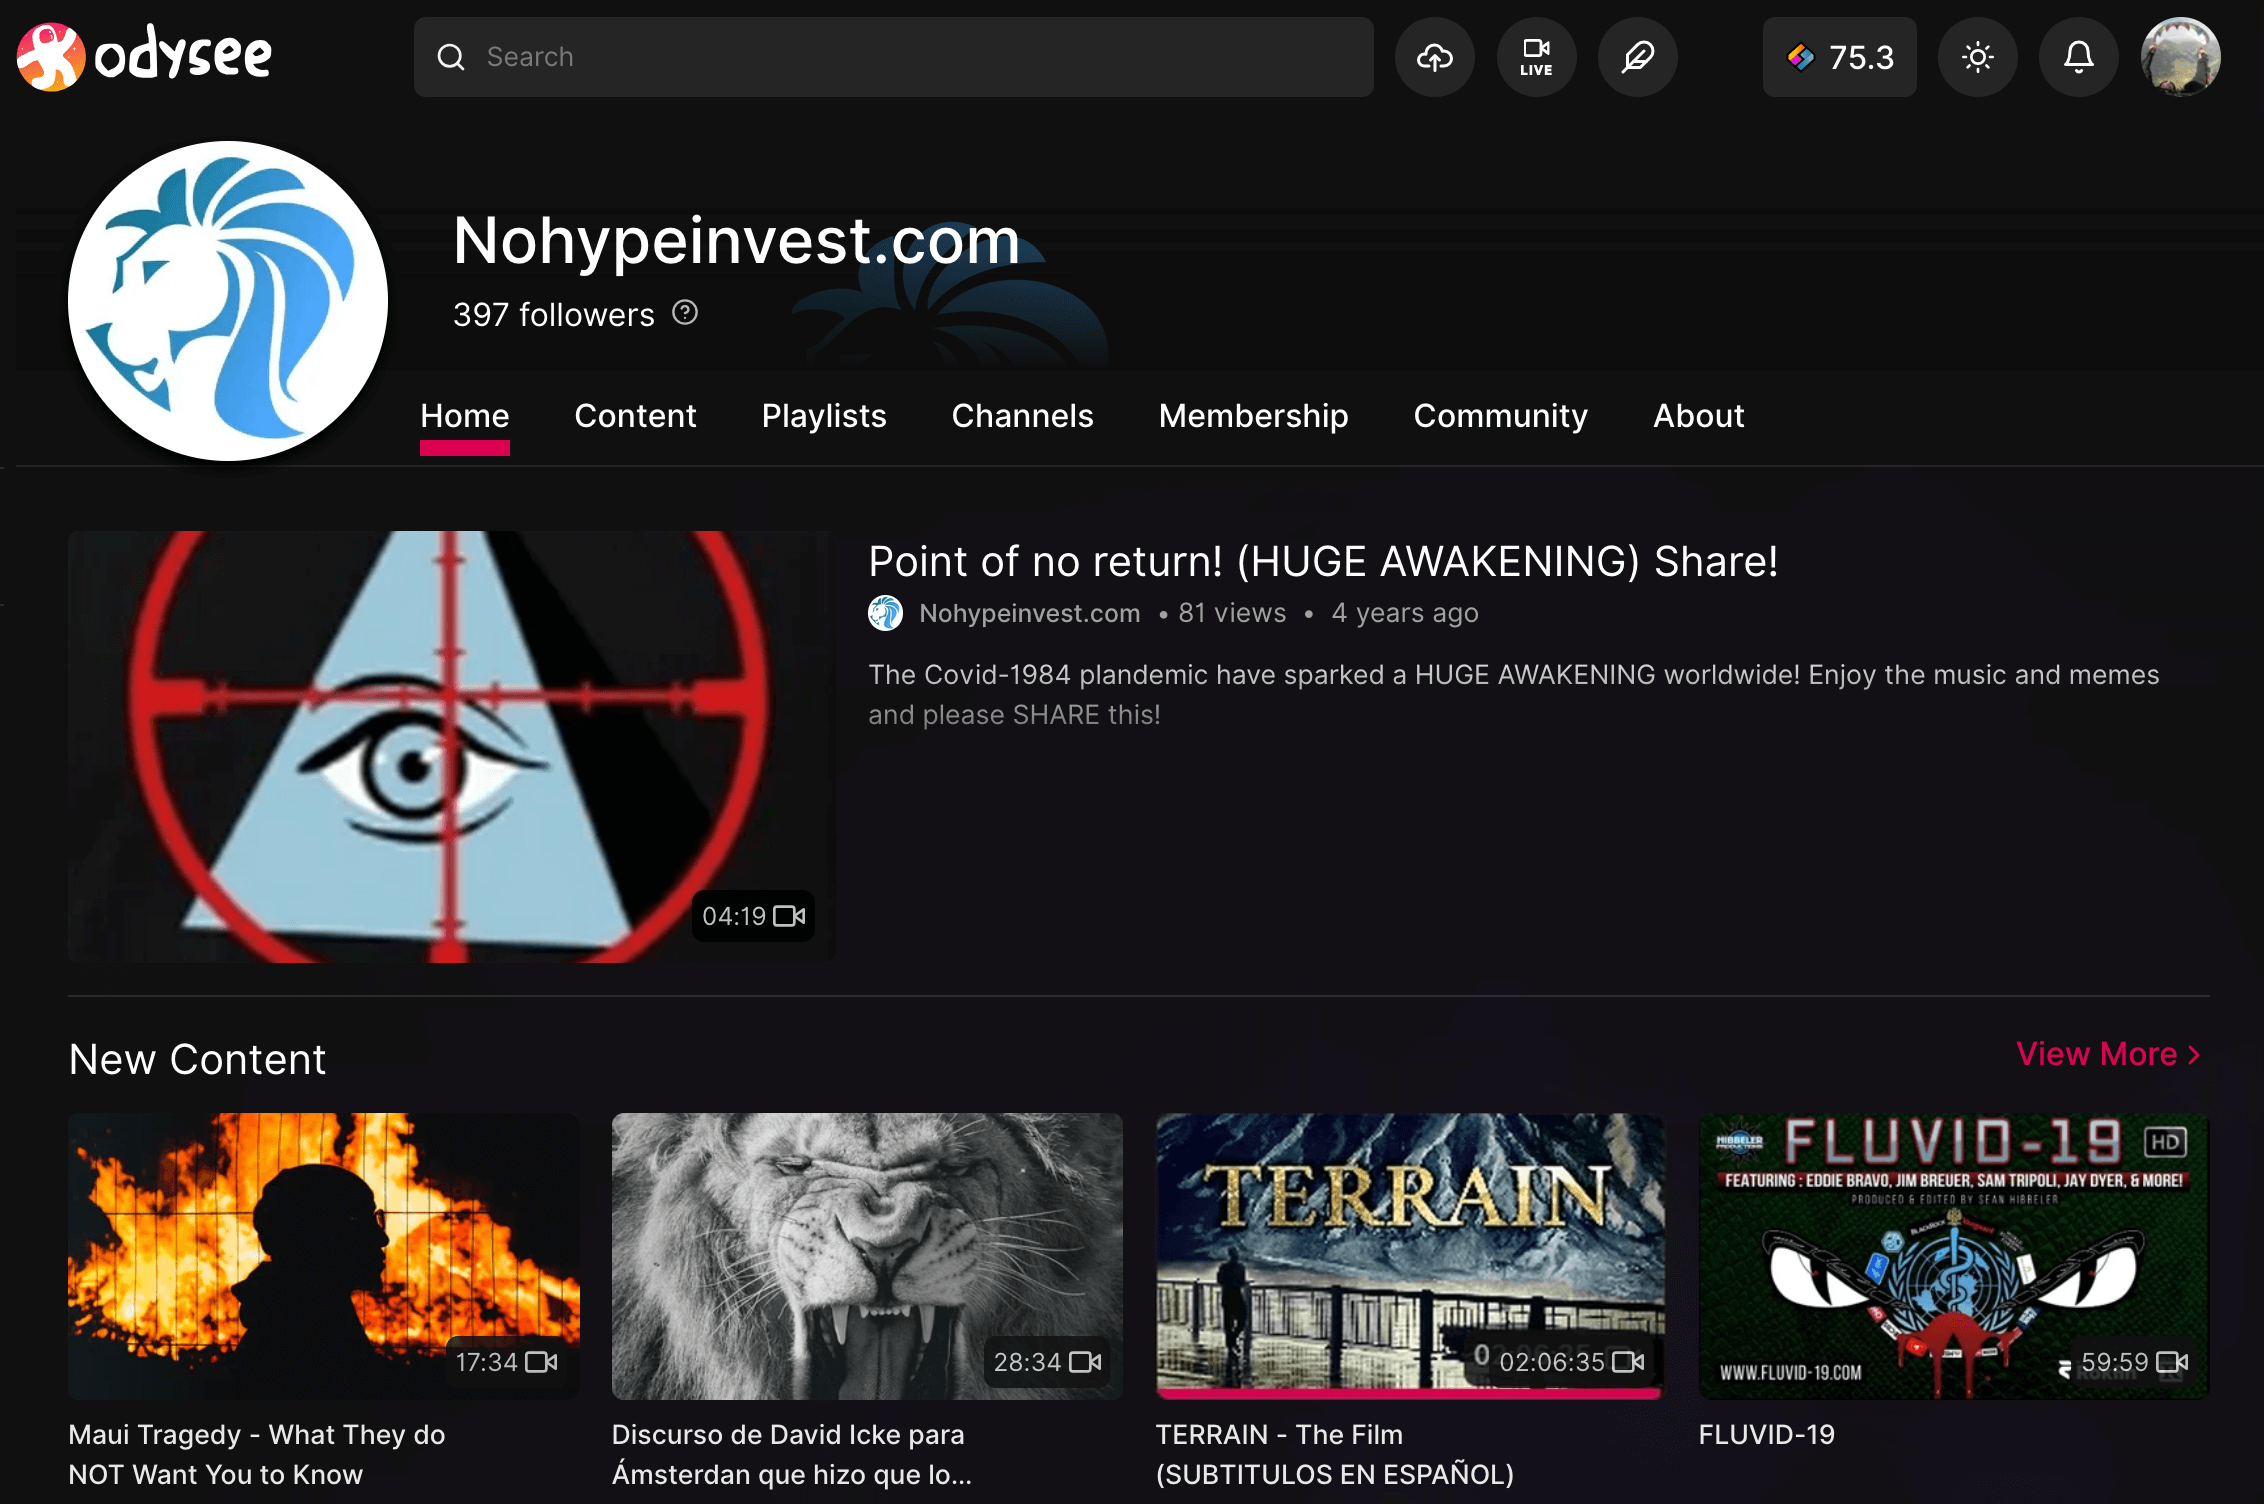Open 'Discurso de David Icke para' title

(x=792, y=1454)
